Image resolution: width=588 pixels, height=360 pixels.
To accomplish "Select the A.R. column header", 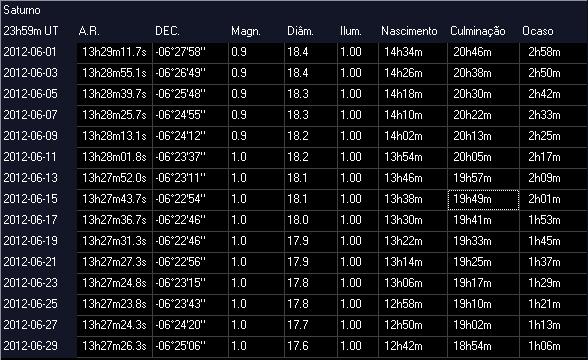I will coord(89,31).
